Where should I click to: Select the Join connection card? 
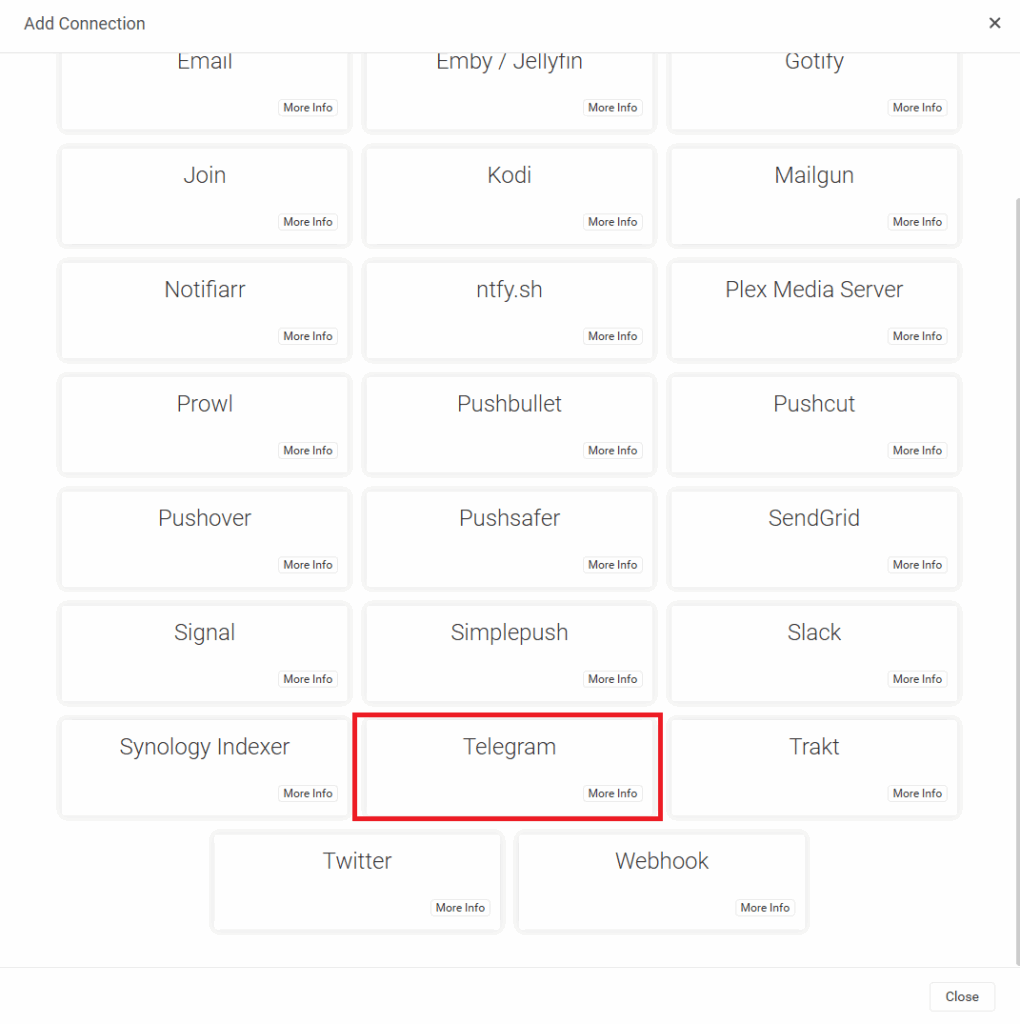pyautogui.click(x=204, y=195)
